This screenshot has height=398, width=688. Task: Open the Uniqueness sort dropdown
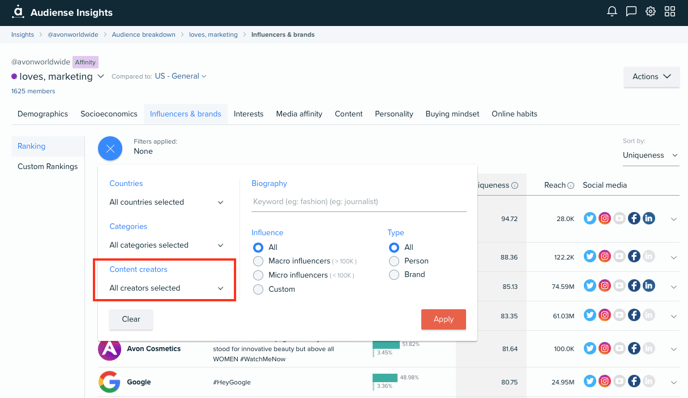[x=650, y=155]
